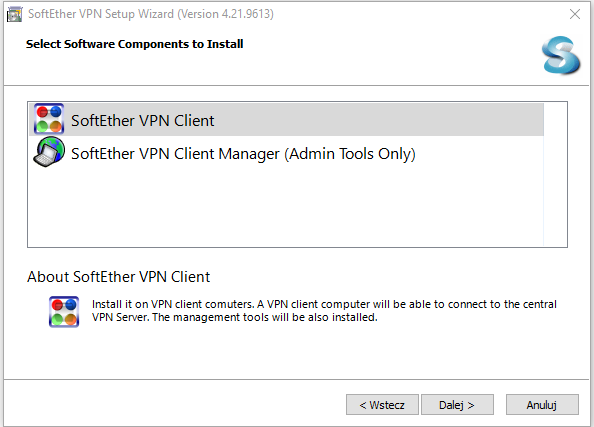Continue with the Dalej button
The height and width of the screenshot is (427, 594).
457,405
